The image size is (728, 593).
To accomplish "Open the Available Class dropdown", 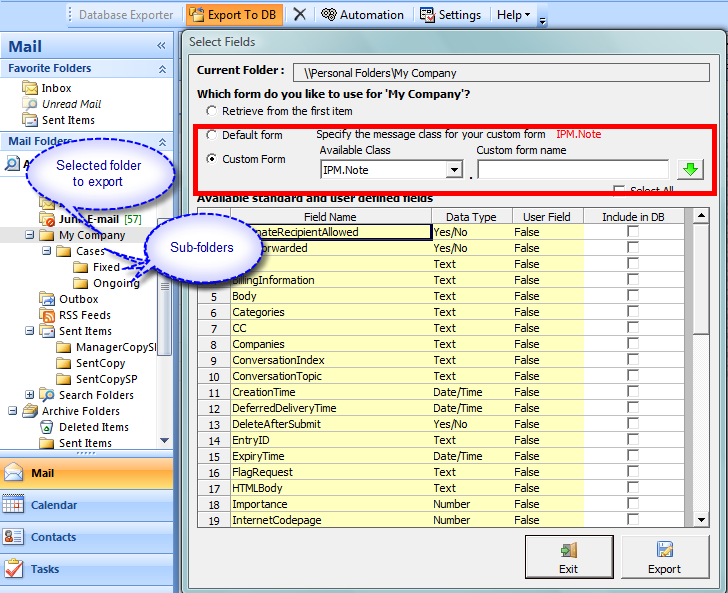I will pos(454,171).
